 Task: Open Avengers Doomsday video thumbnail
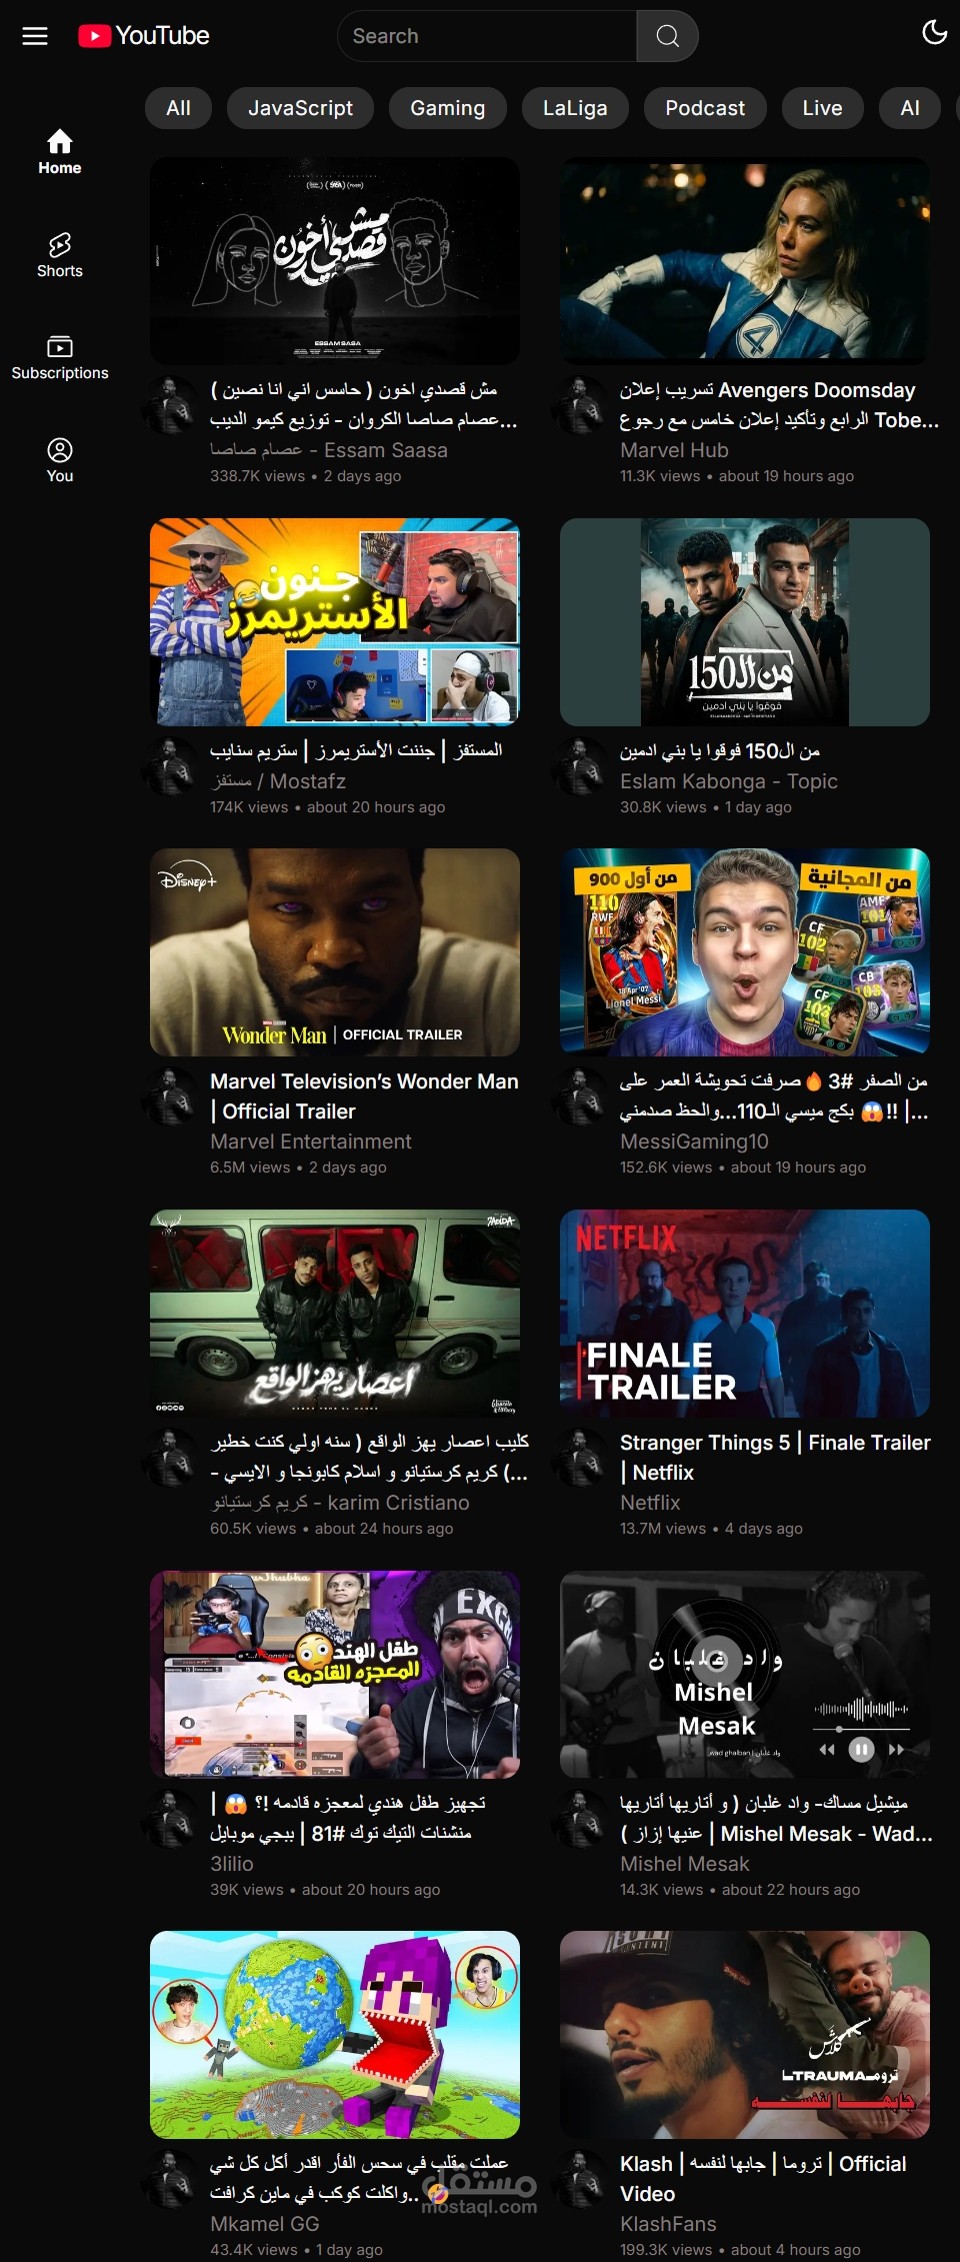pyautogui.click(x=745, y=261)
